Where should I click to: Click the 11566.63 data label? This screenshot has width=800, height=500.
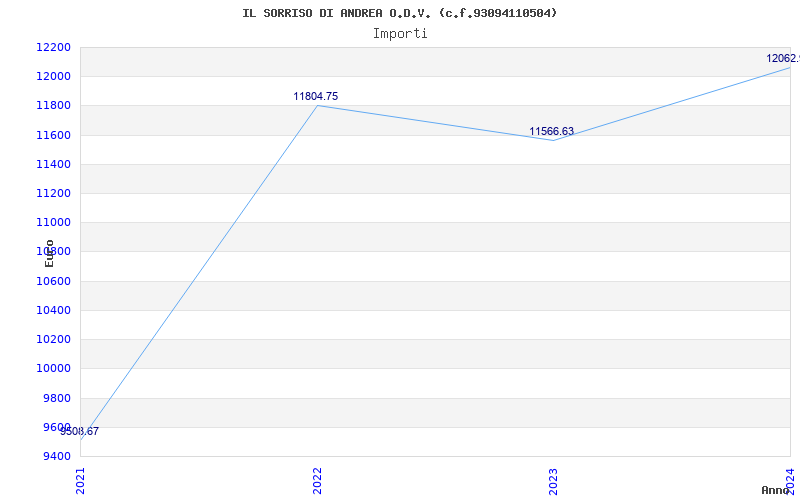552,131
